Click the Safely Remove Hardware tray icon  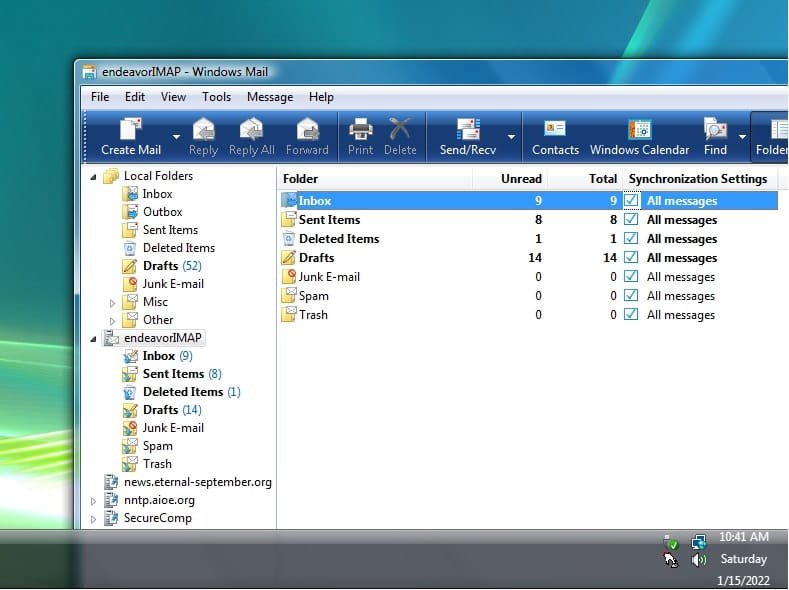tap(671, 542)
